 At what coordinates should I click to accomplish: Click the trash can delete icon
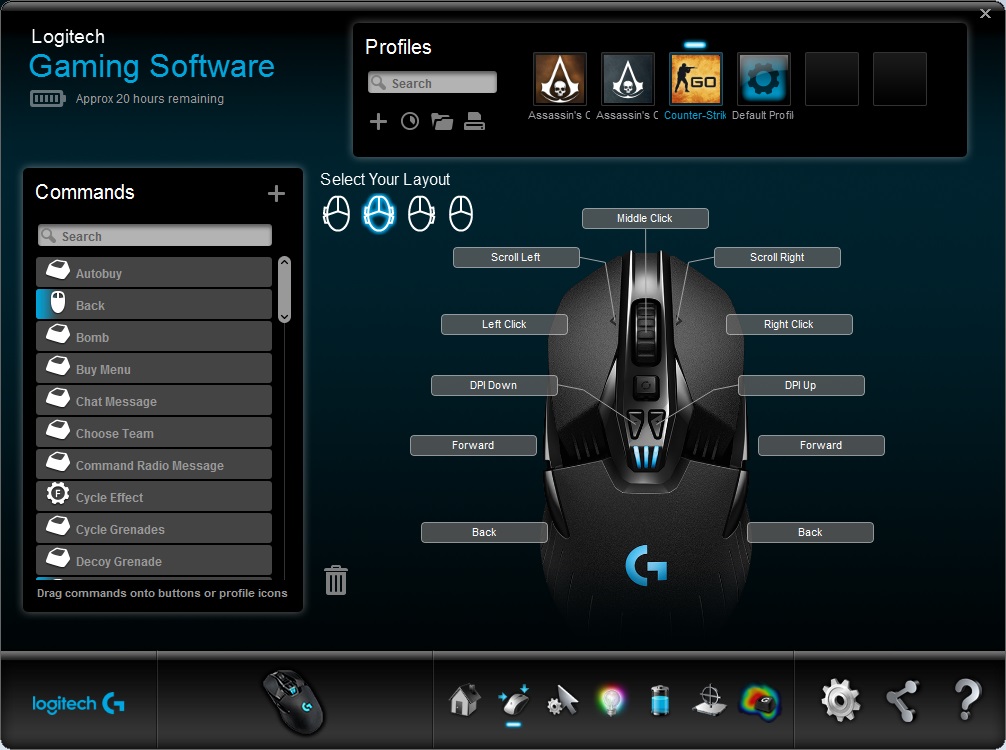(x=336, y=580)
